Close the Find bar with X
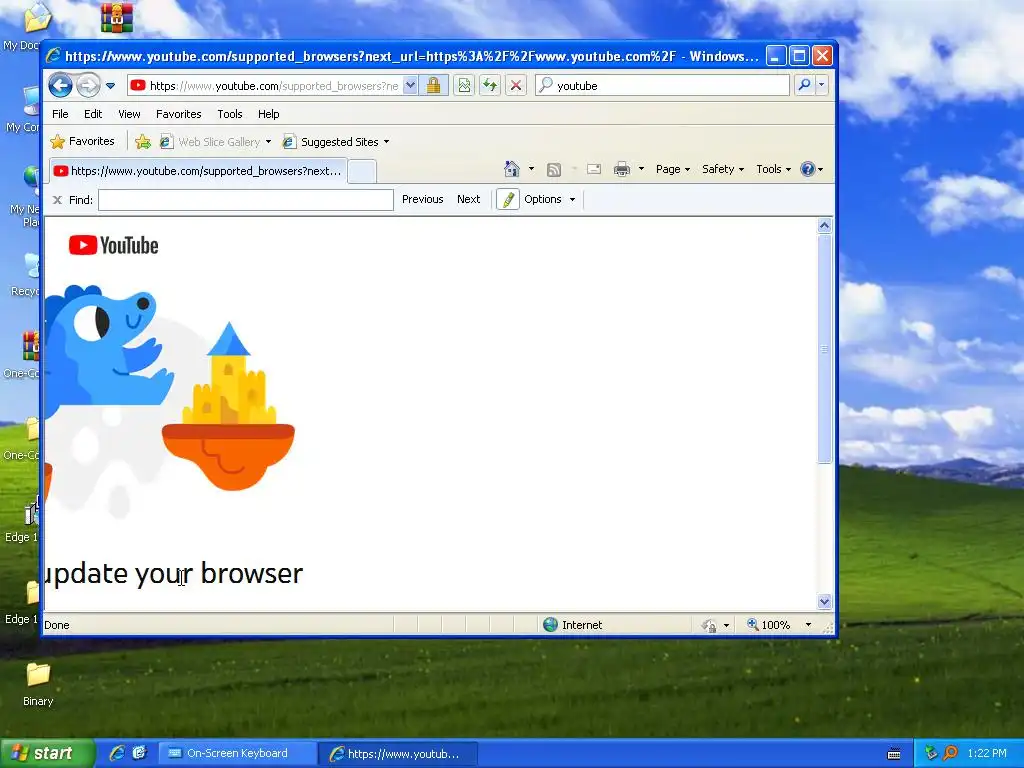Screen dimensions: 1024x768 click(x=57, y=200)
